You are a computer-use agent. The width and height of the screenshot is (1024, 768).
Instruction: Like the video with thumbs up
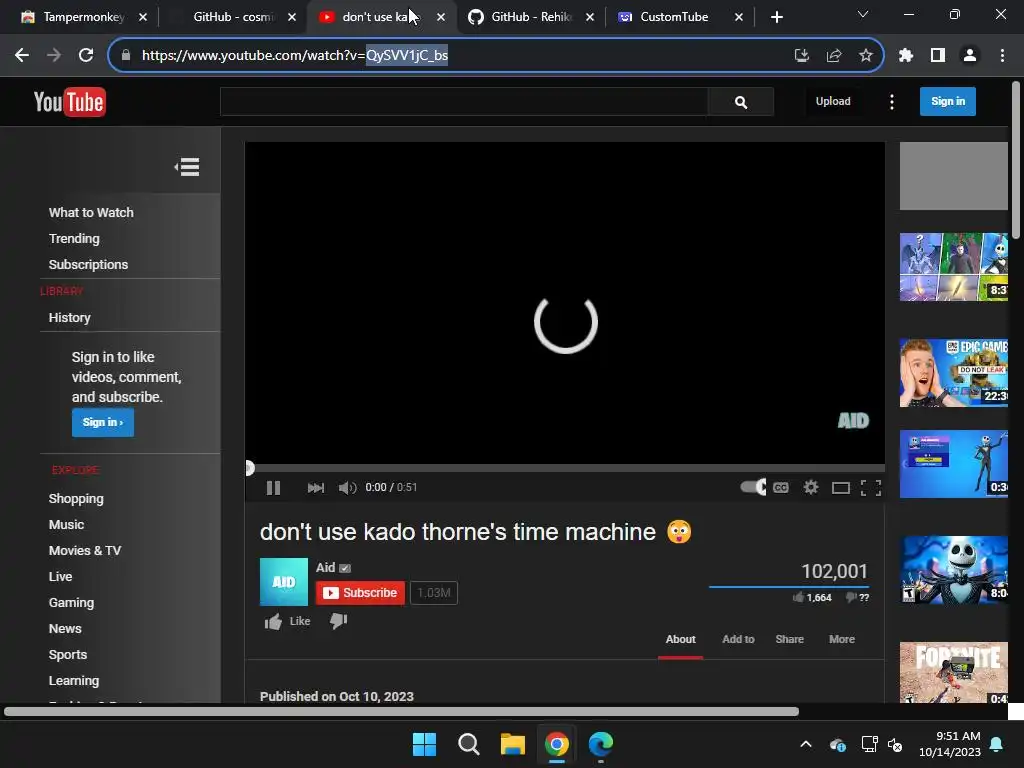coord(287,621)
